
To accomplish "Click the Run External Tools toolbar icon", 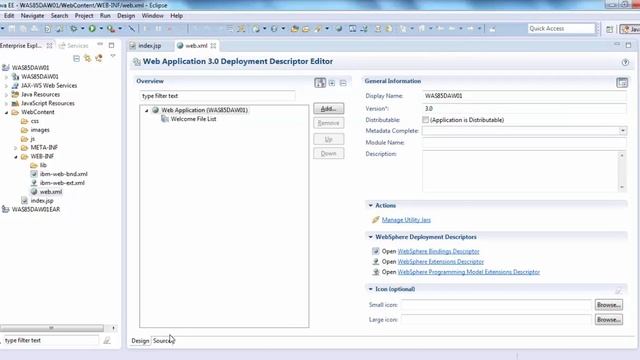I will tap(111, 29).
